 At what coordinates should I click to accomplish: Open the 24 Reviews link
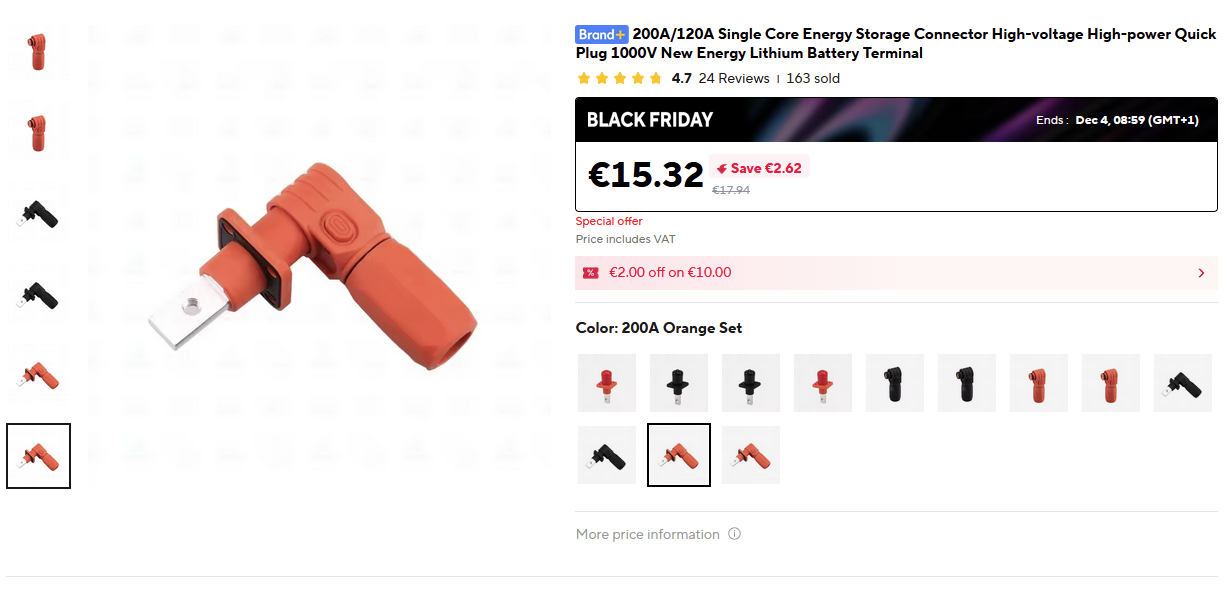point(734,78)
